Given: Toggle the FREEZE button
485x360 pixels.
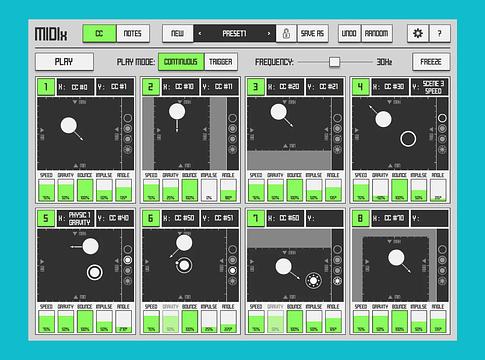Looking at the screenshot, I should coord(431,62).
